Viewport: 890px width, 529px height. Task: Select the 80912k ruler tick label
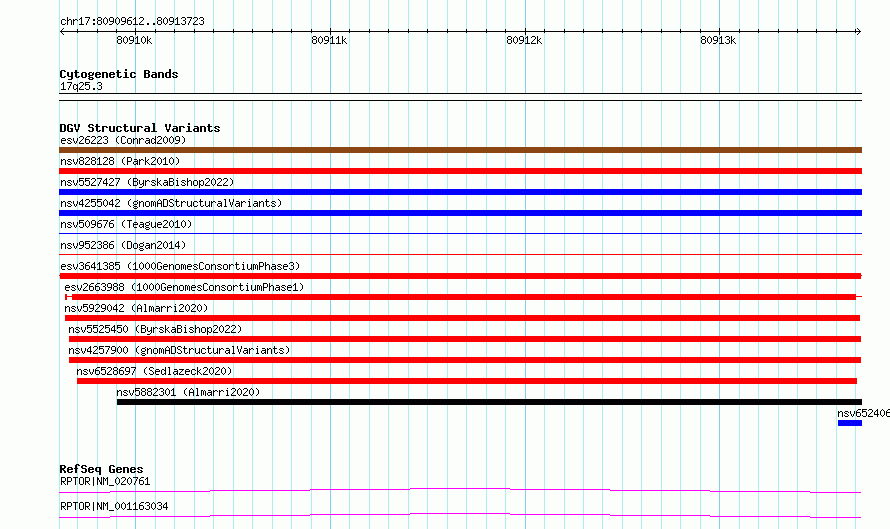pos(524,40)
